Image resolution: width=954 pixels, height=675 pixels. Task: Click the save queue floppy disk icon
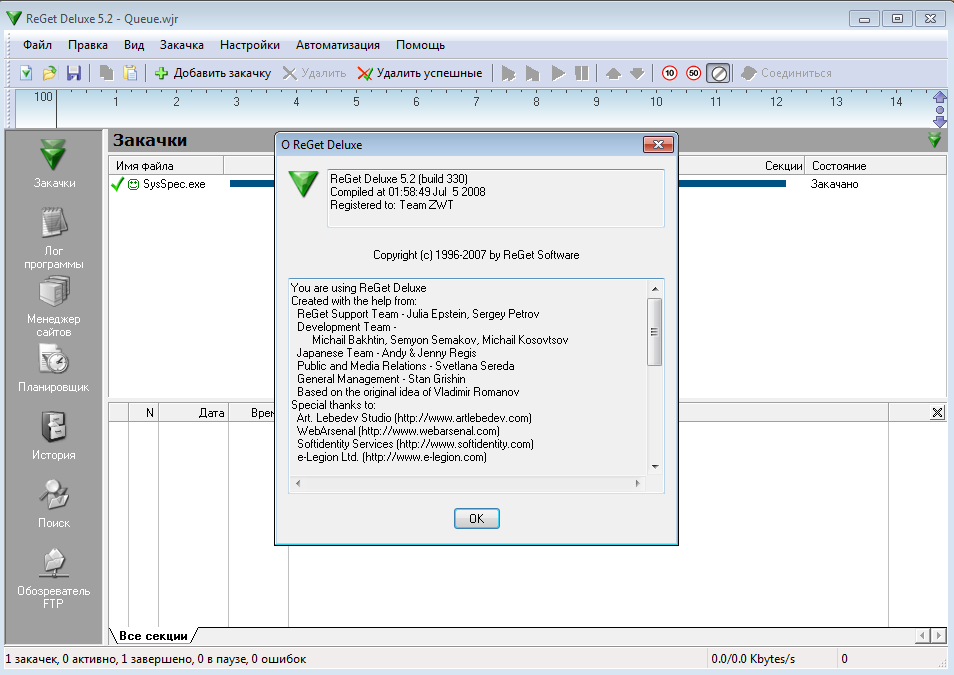coord(73,73)
